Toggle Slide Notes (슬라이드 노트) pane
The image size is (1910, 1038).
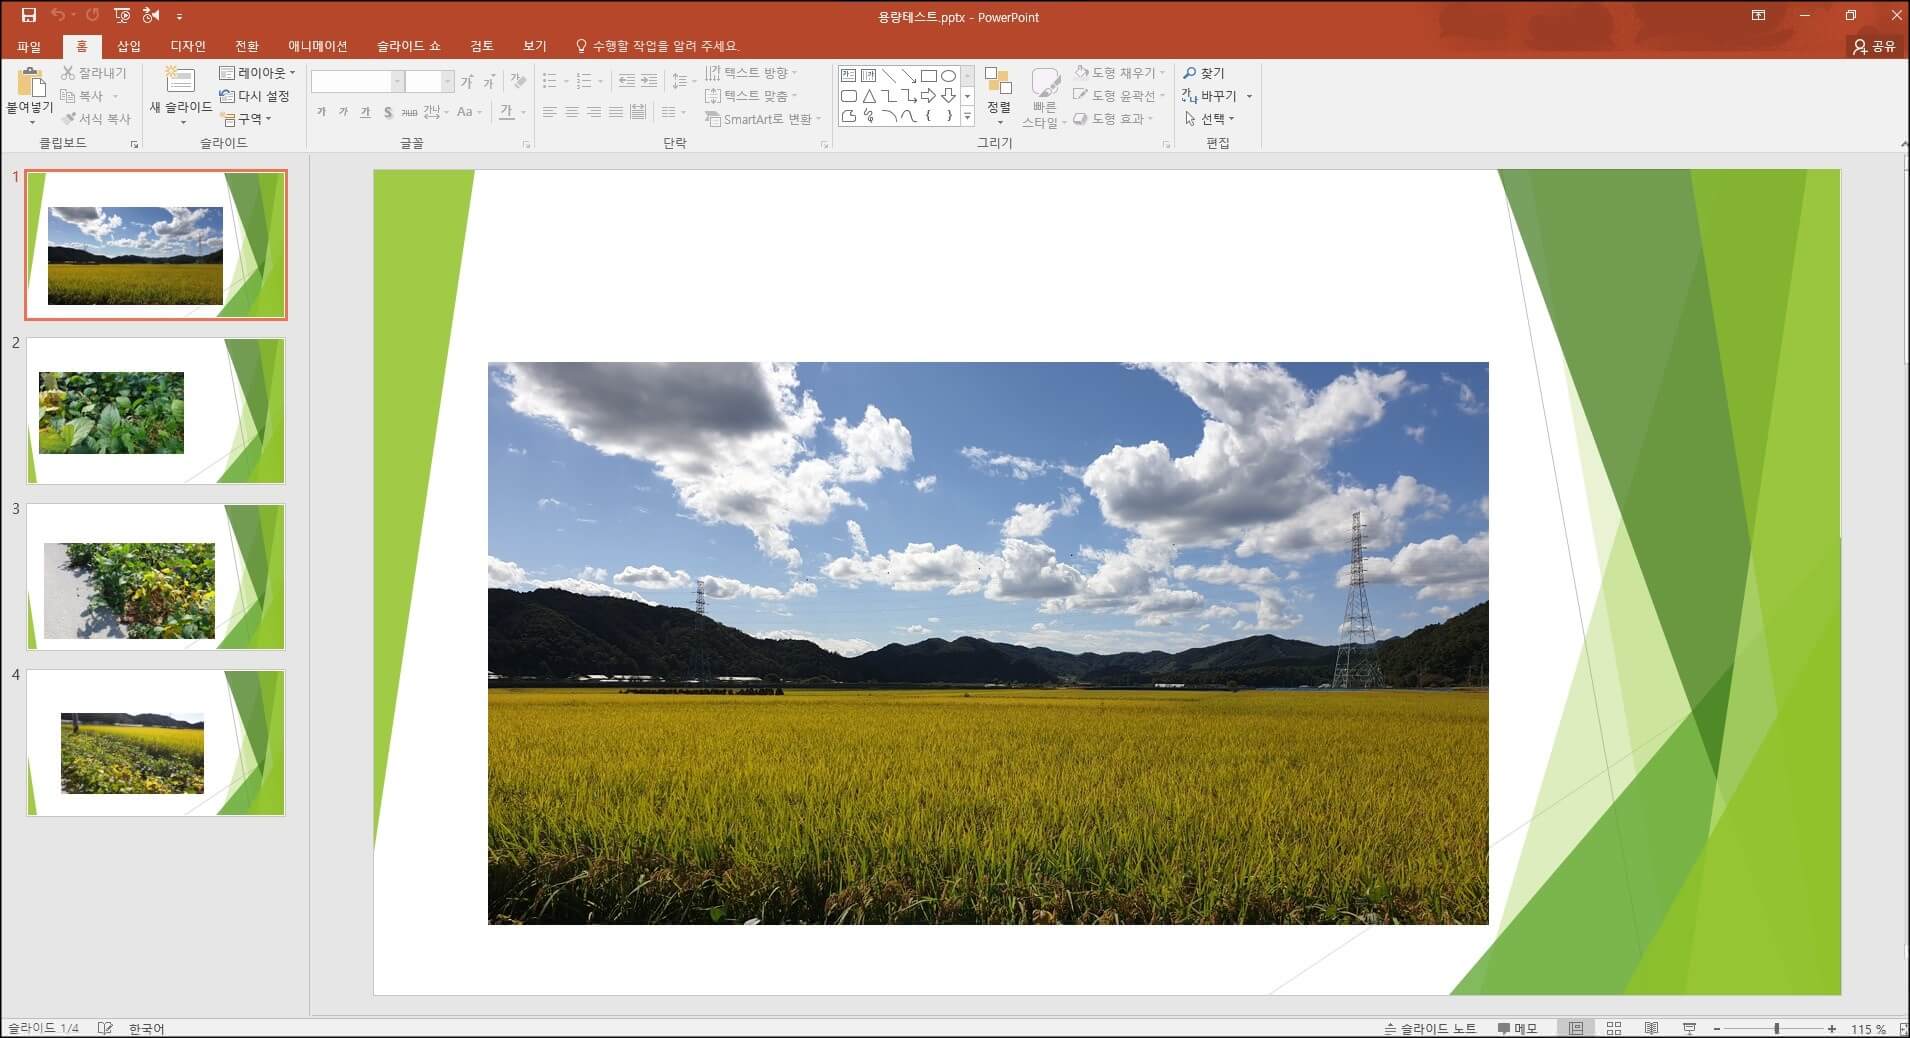click(x=1430, y=1028)
